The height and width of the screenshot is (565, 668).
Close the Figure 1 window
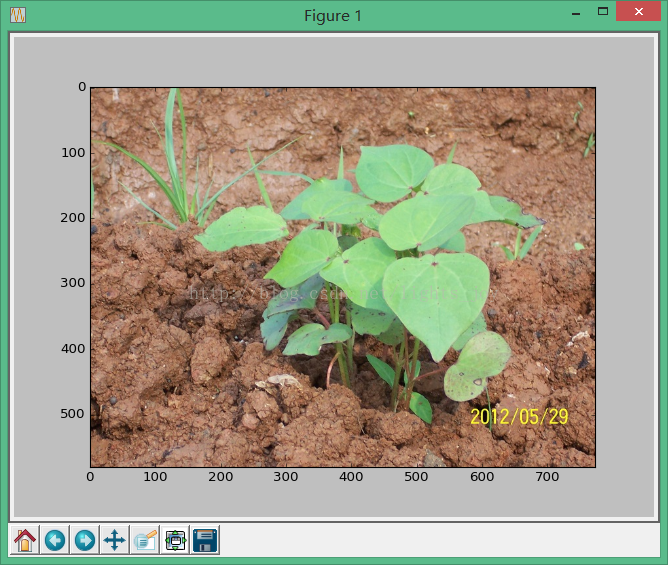point(639,12)
